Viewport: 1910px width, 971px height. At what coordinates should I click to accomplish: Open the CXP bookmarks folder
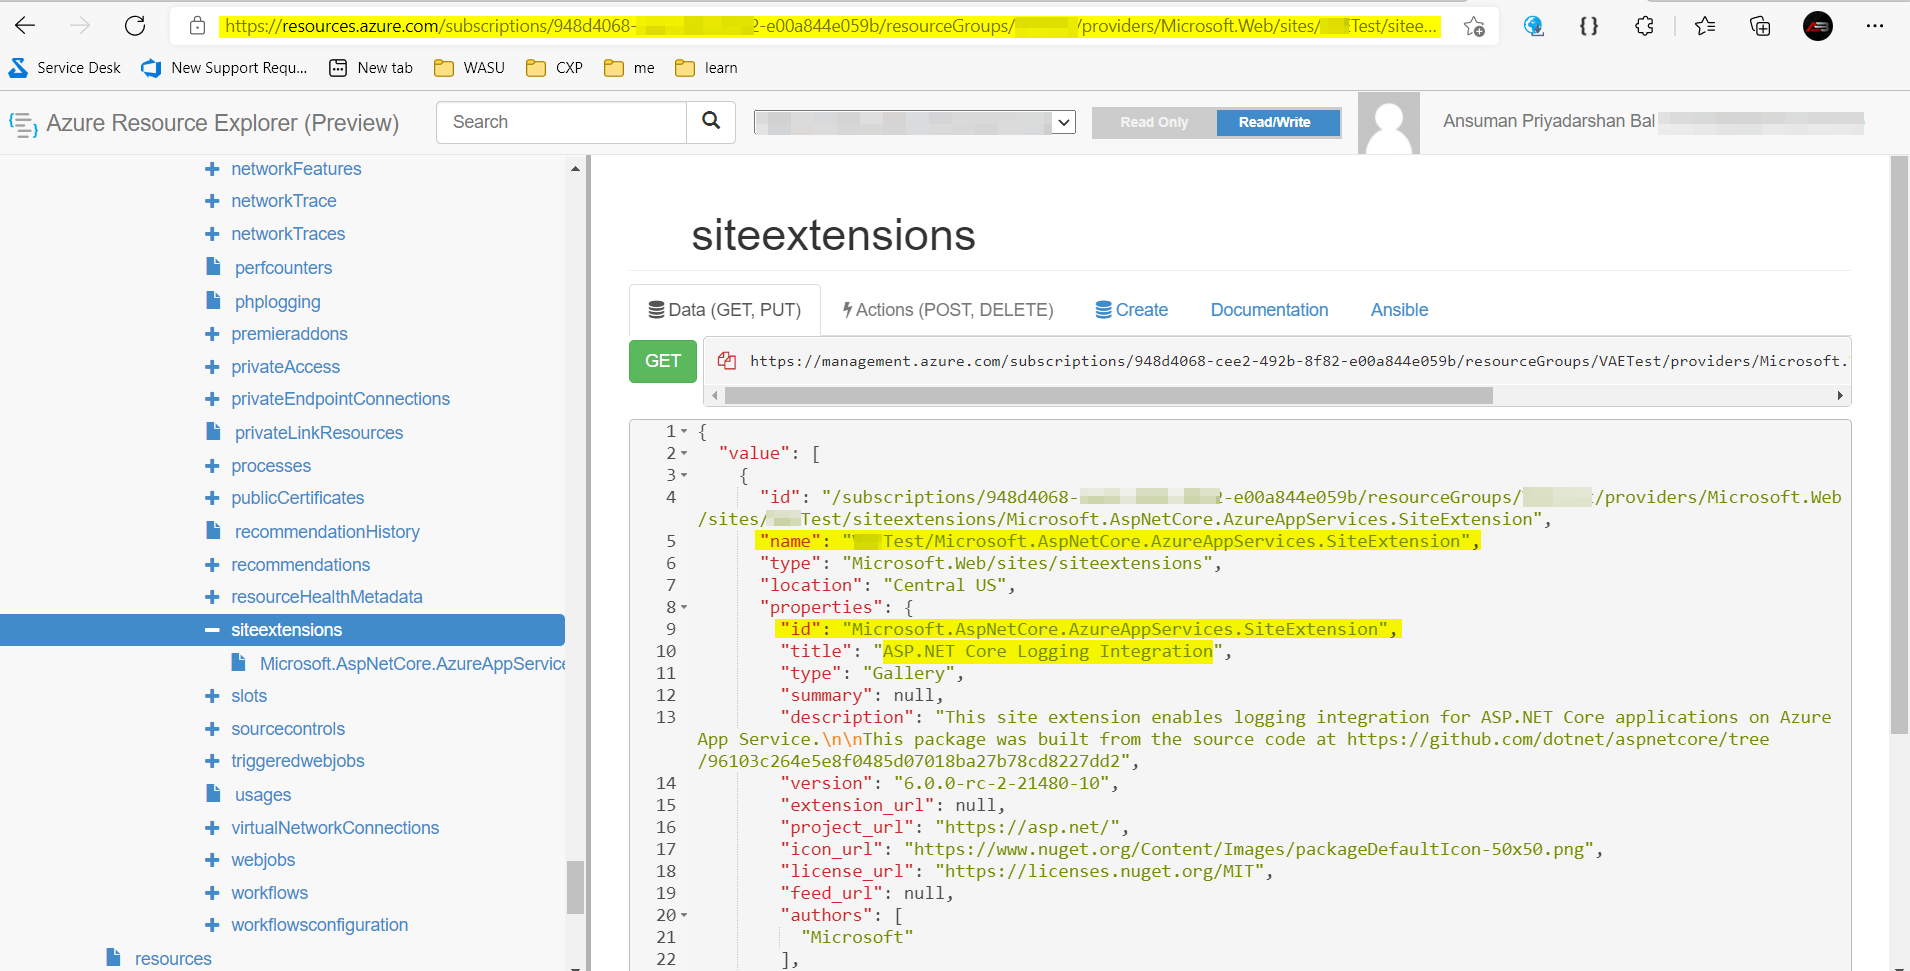click(x=555, y=68)
